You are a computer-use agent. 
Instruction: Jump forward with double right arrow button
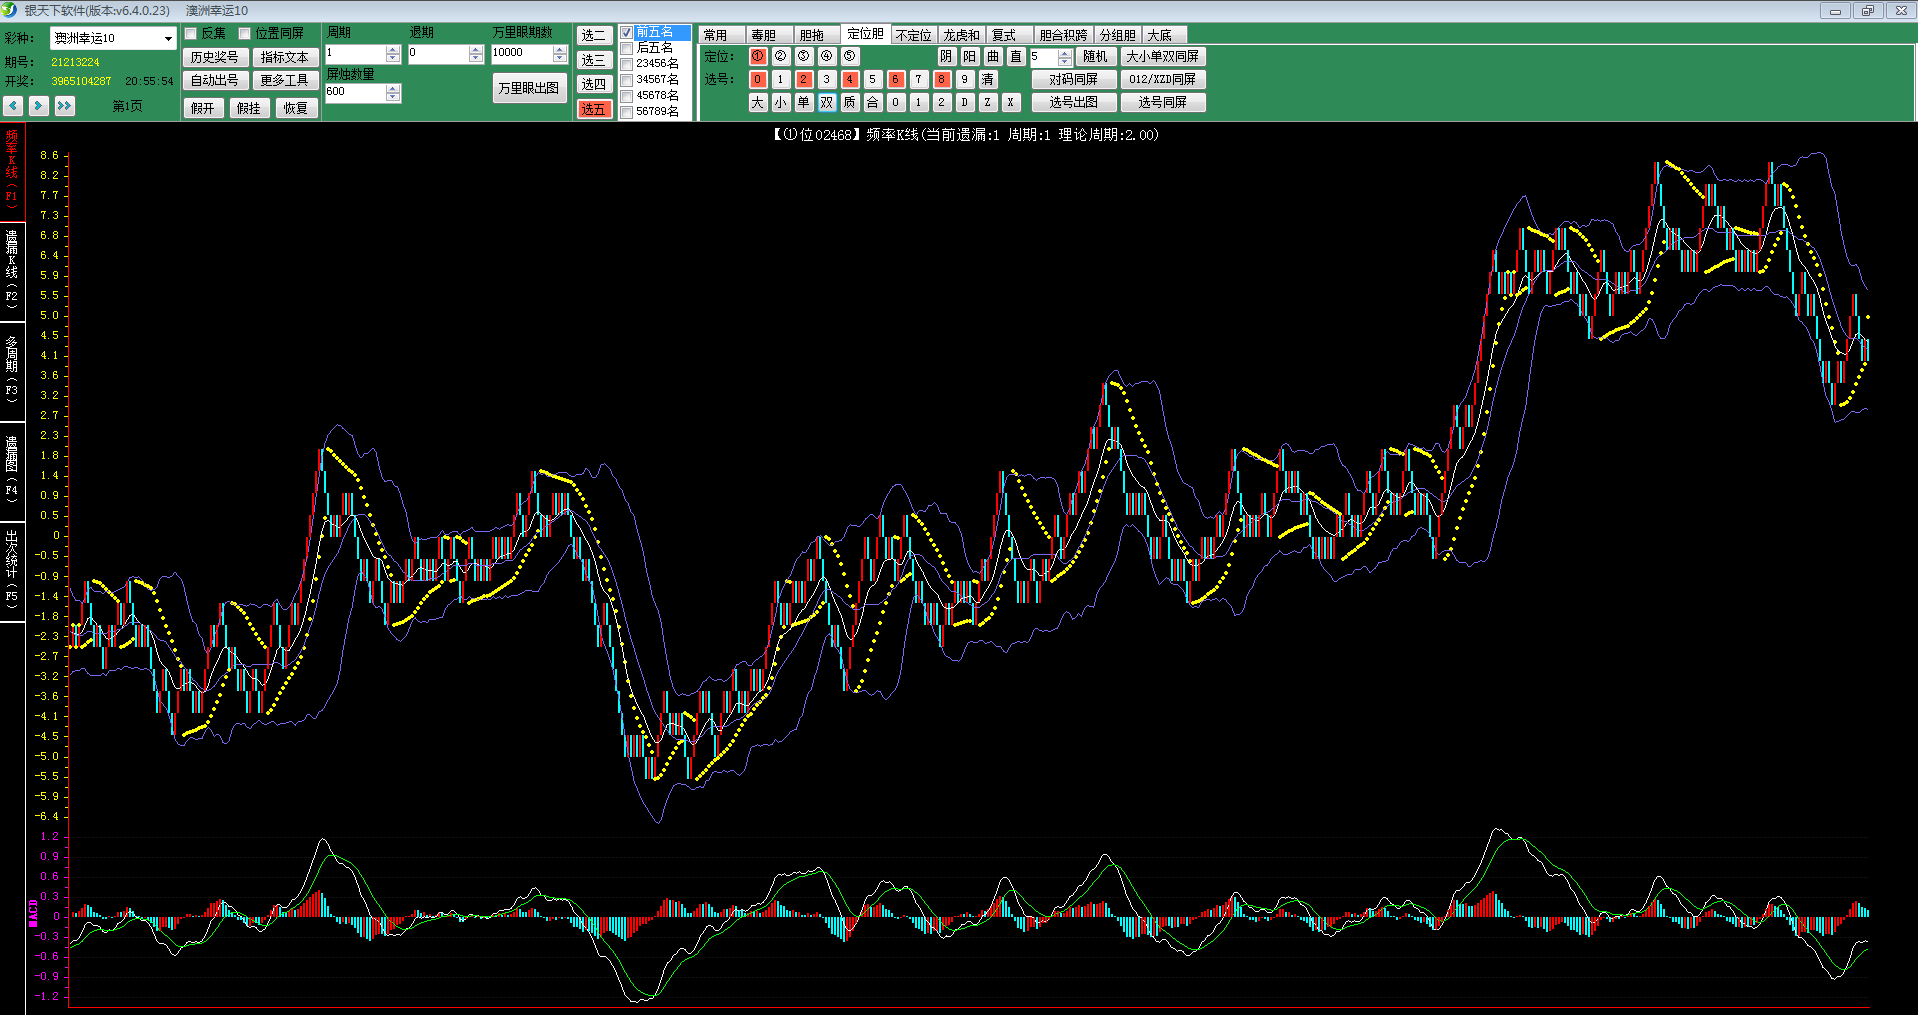(x=65, y=105)
